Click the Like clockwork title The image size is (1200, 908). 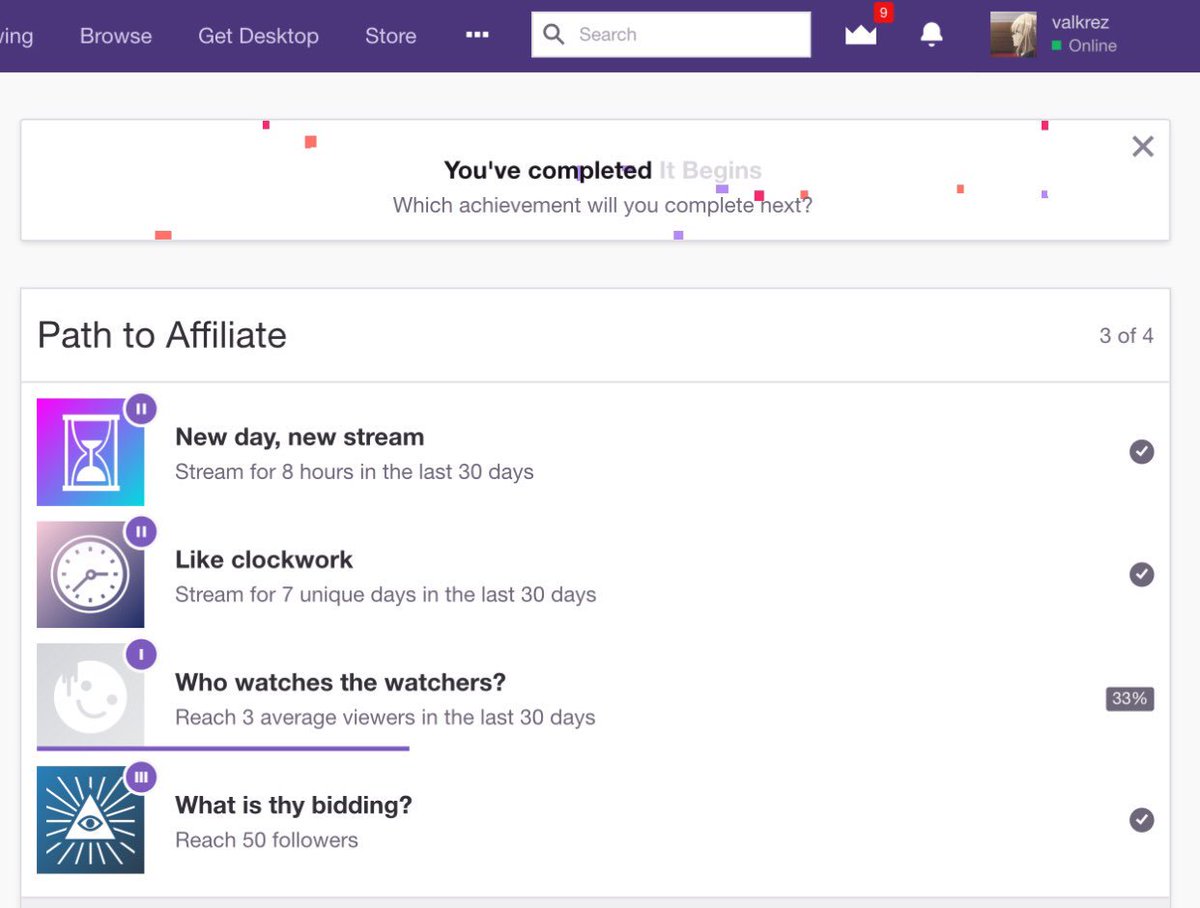(264, 560)
